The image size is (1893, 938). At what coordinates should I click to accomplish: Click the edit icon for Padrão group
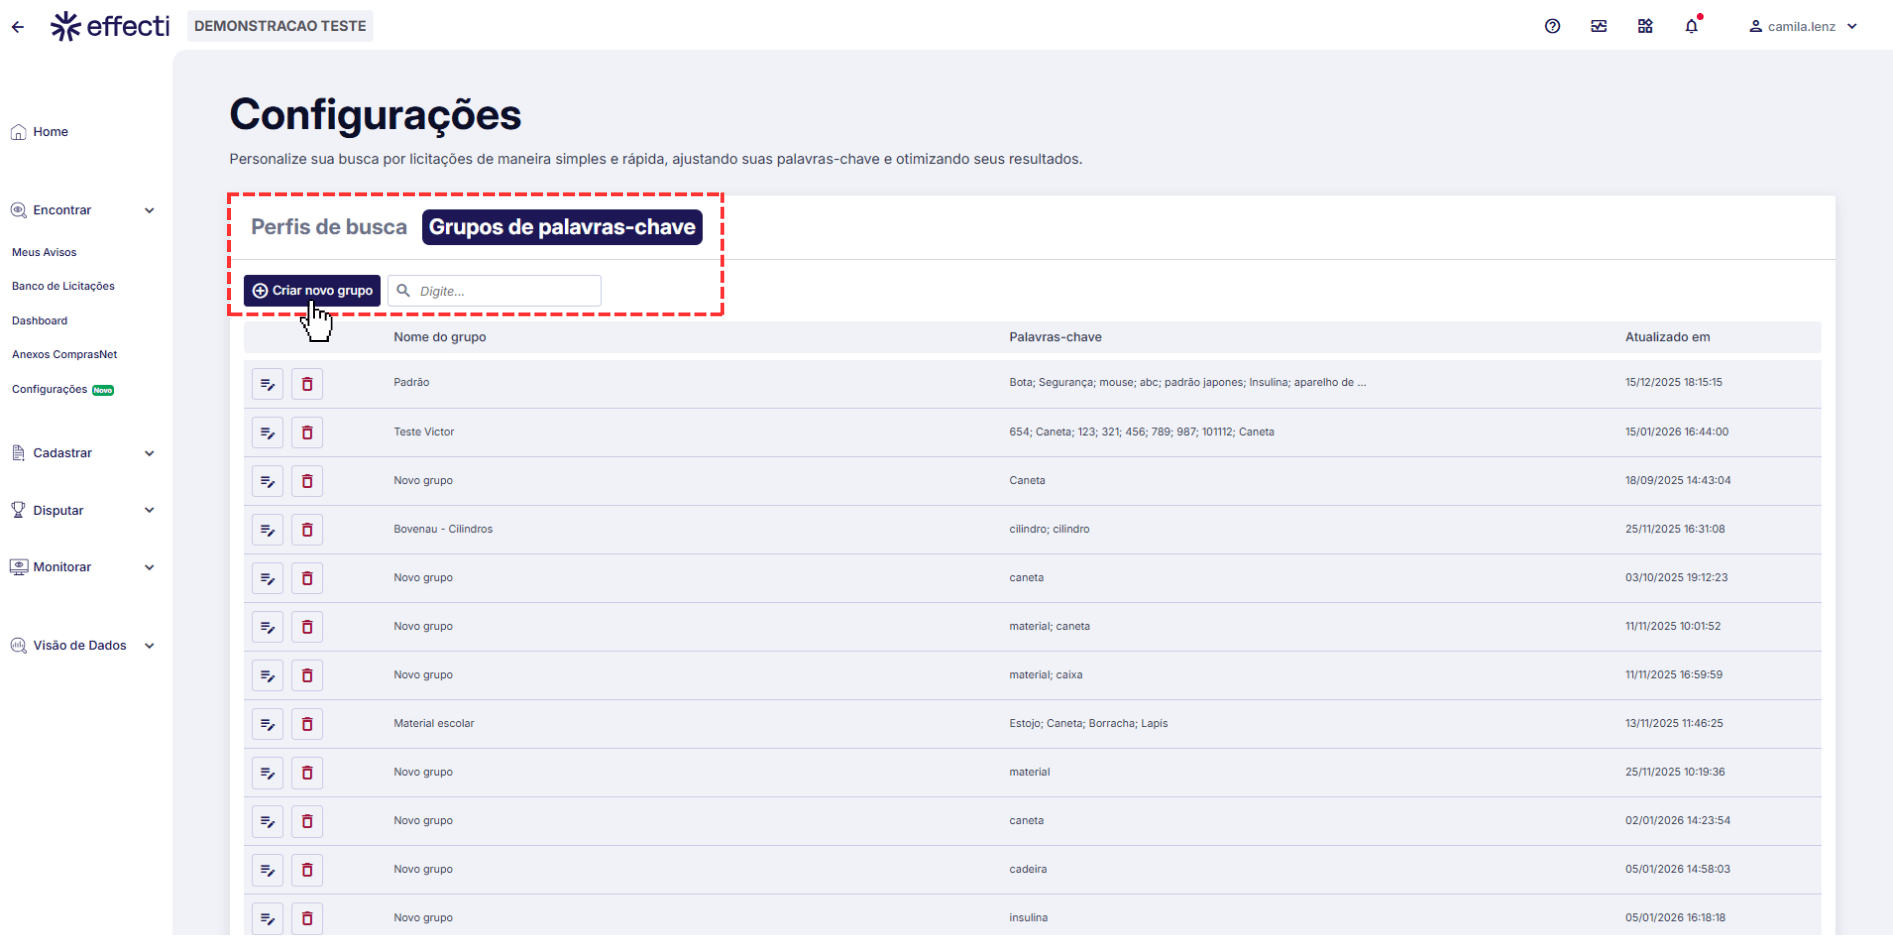267,384
